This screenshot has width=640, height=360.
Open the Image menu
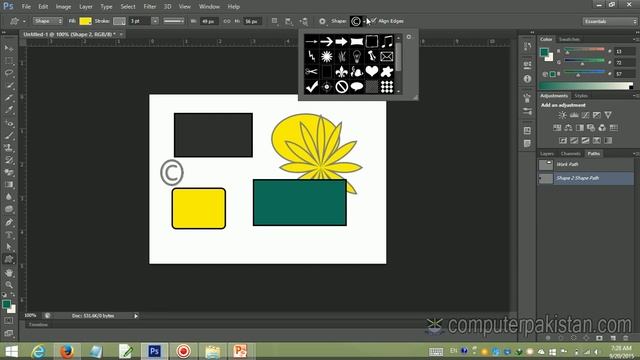(x=63, y=7)
